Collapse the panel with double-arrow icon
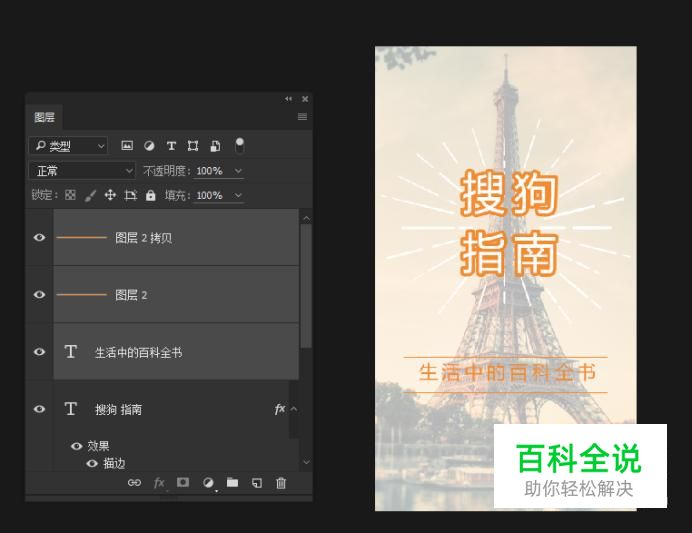692x533 pixels. point(288,99)
